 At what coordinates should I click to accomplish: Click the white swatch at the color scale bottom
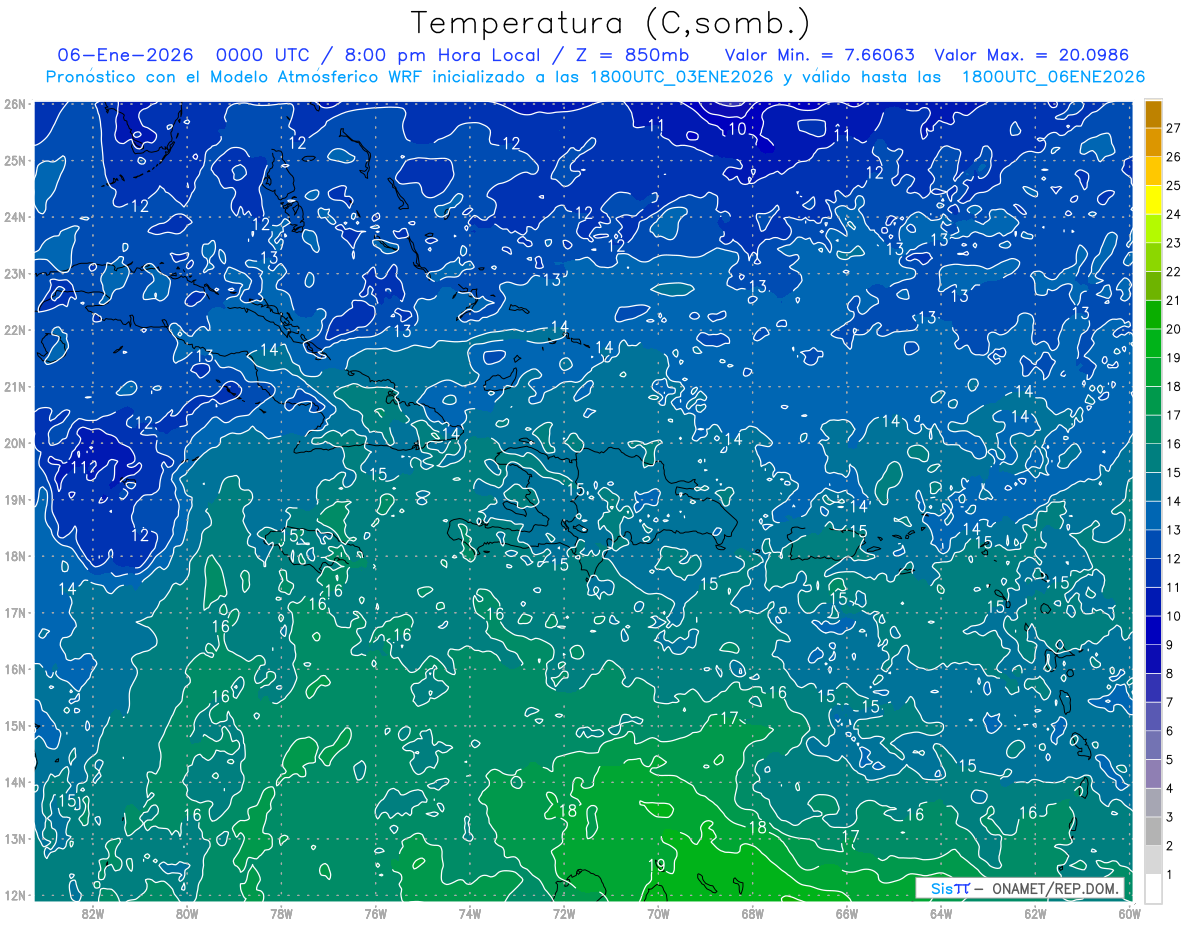click(1153, 888)
